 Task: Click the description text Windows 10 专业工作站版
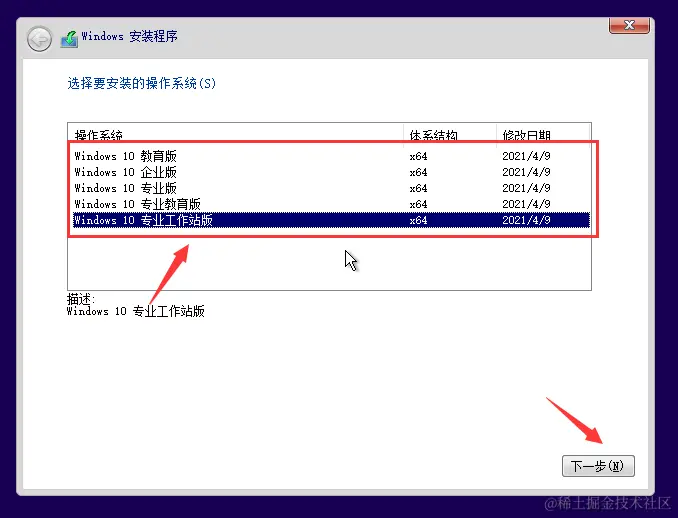pos(135,311)
